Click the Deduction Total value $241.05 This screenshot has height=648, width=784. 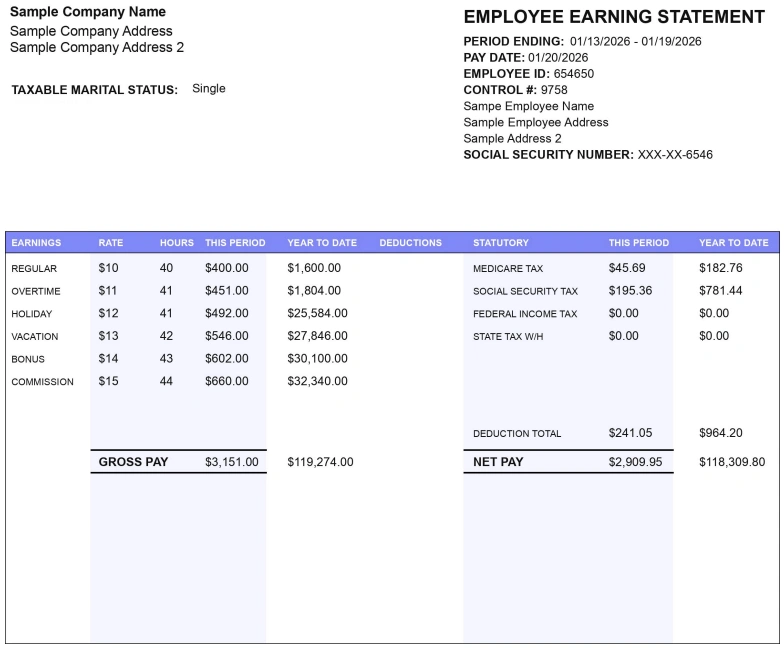(630, 433)
